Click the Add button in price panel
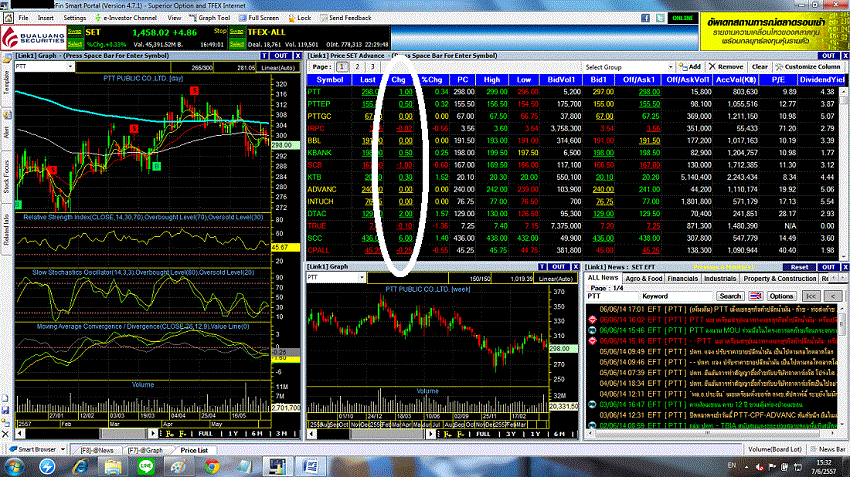850x477 pixels. tap(690, 67)
